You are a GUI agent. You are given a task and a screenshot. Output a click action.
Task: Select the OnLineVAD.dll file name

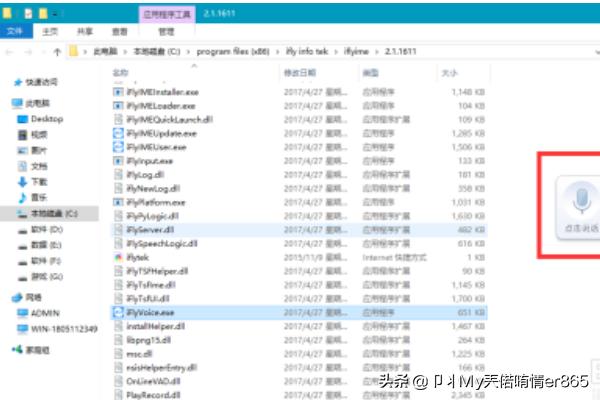coord(153,381)
